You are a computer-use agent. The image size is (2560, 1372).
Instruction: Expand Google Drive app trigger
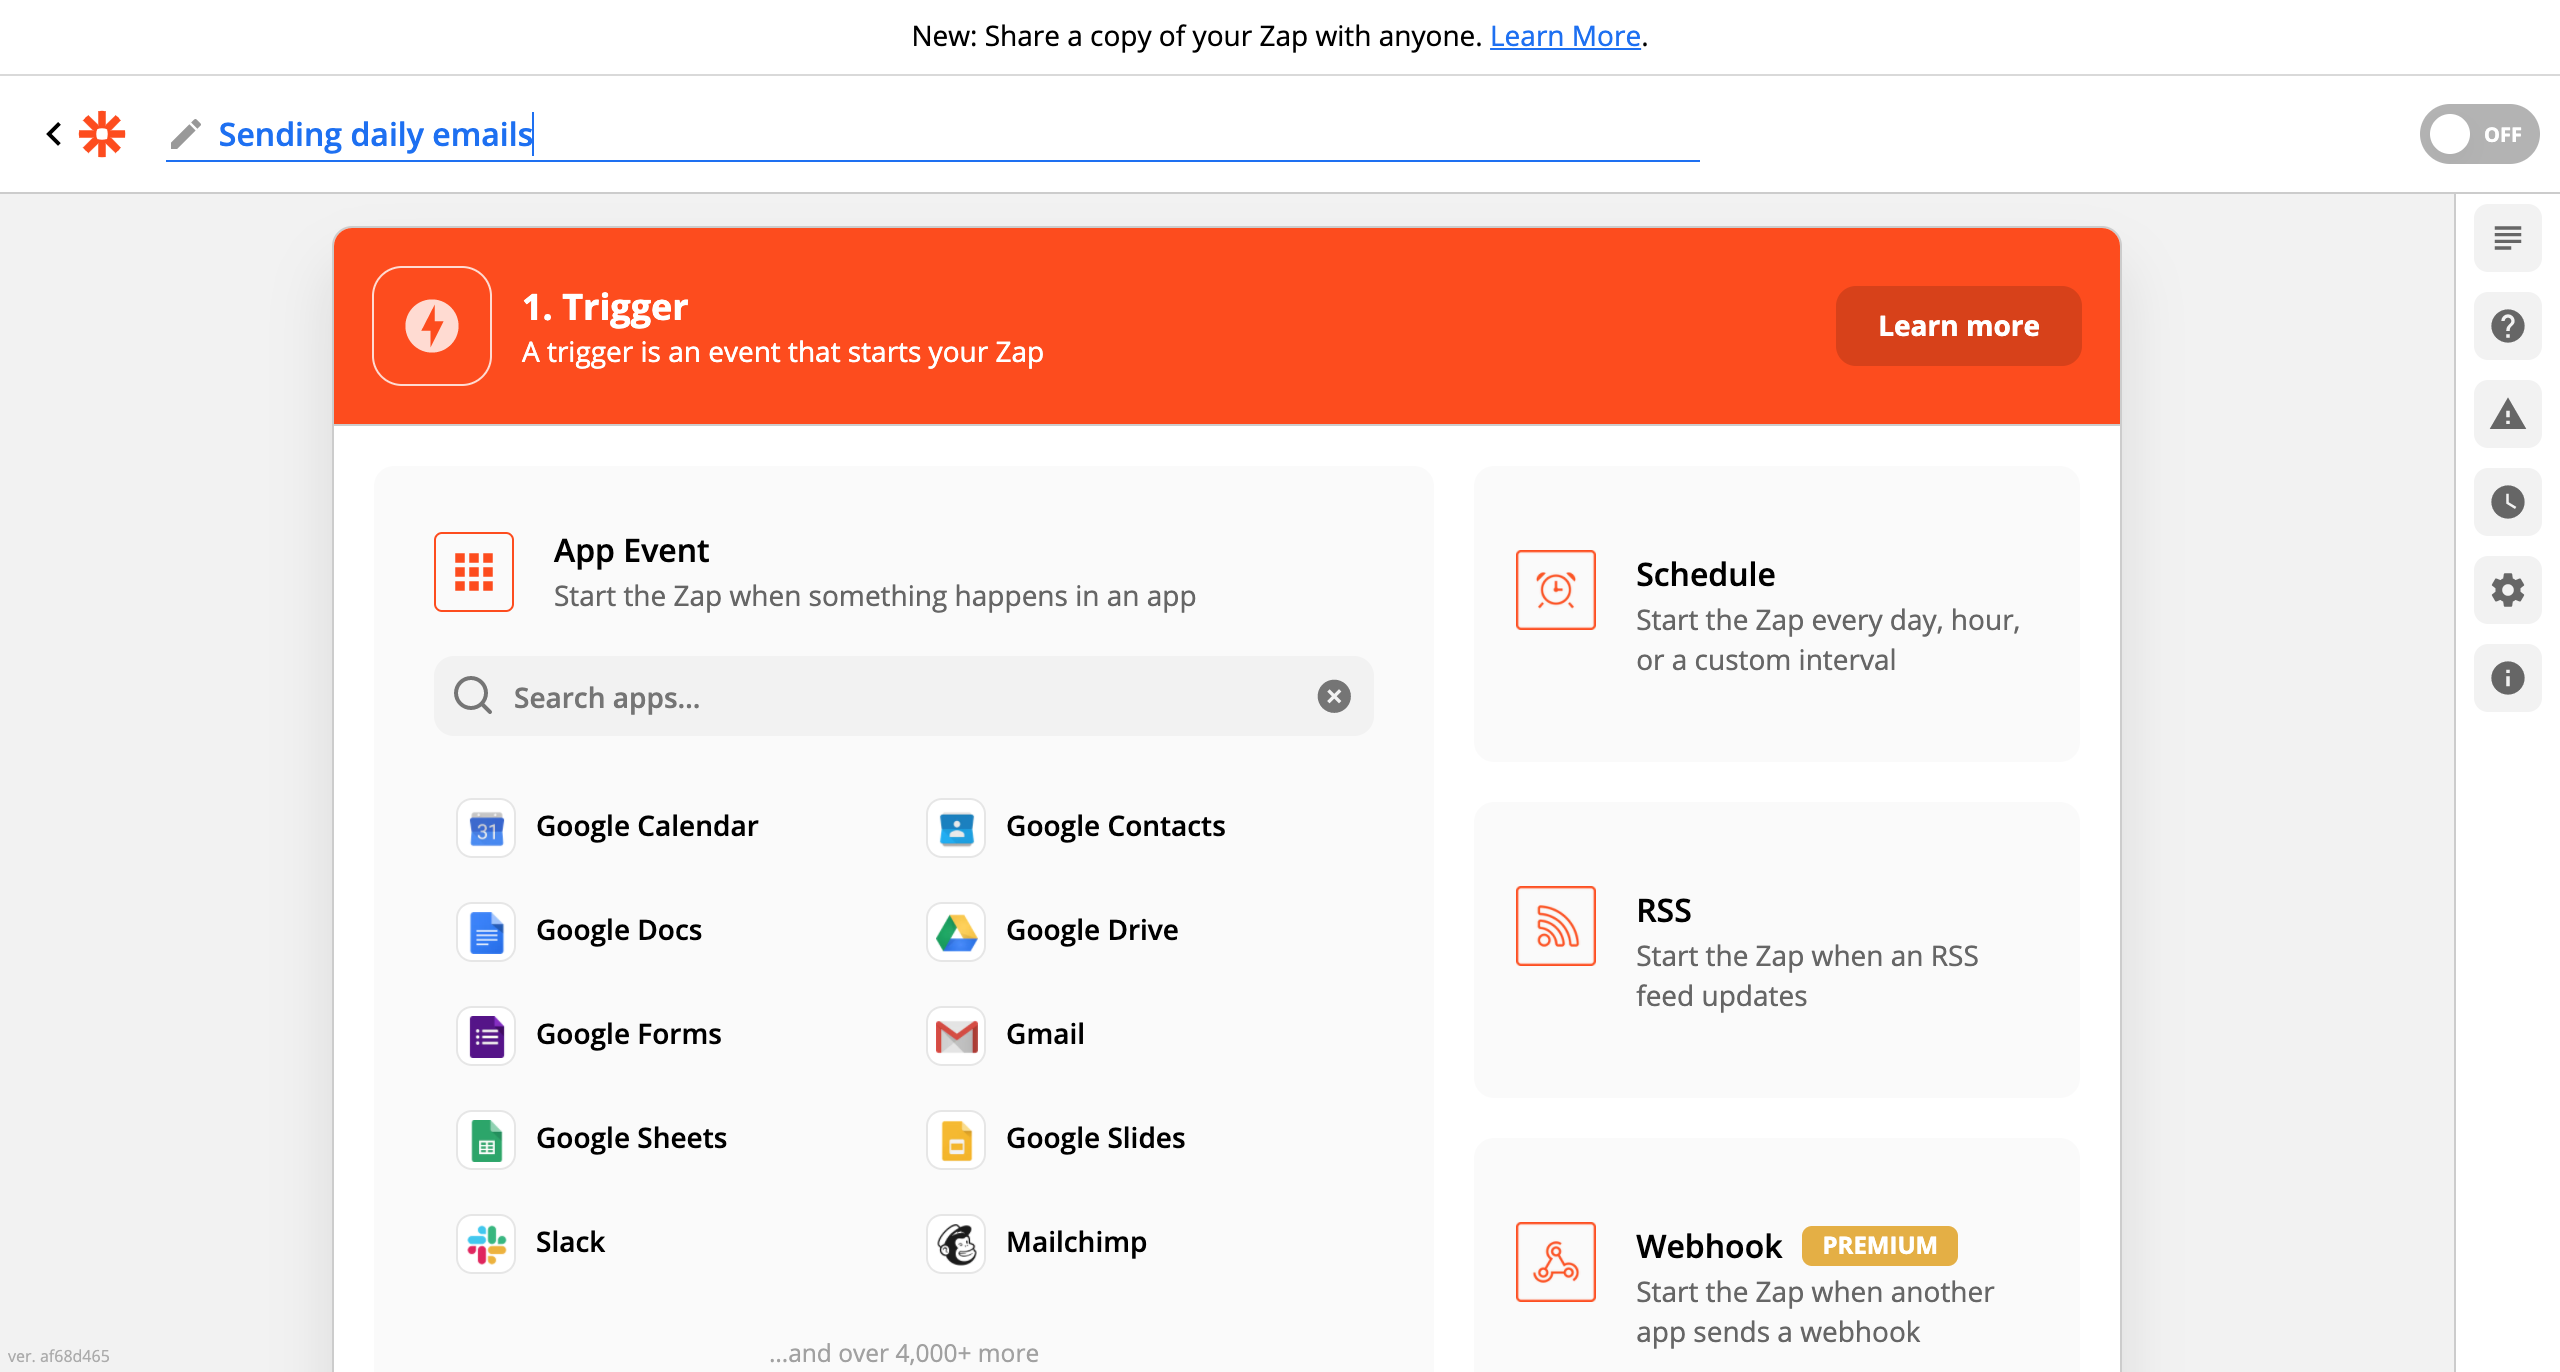coord(1090,930)
